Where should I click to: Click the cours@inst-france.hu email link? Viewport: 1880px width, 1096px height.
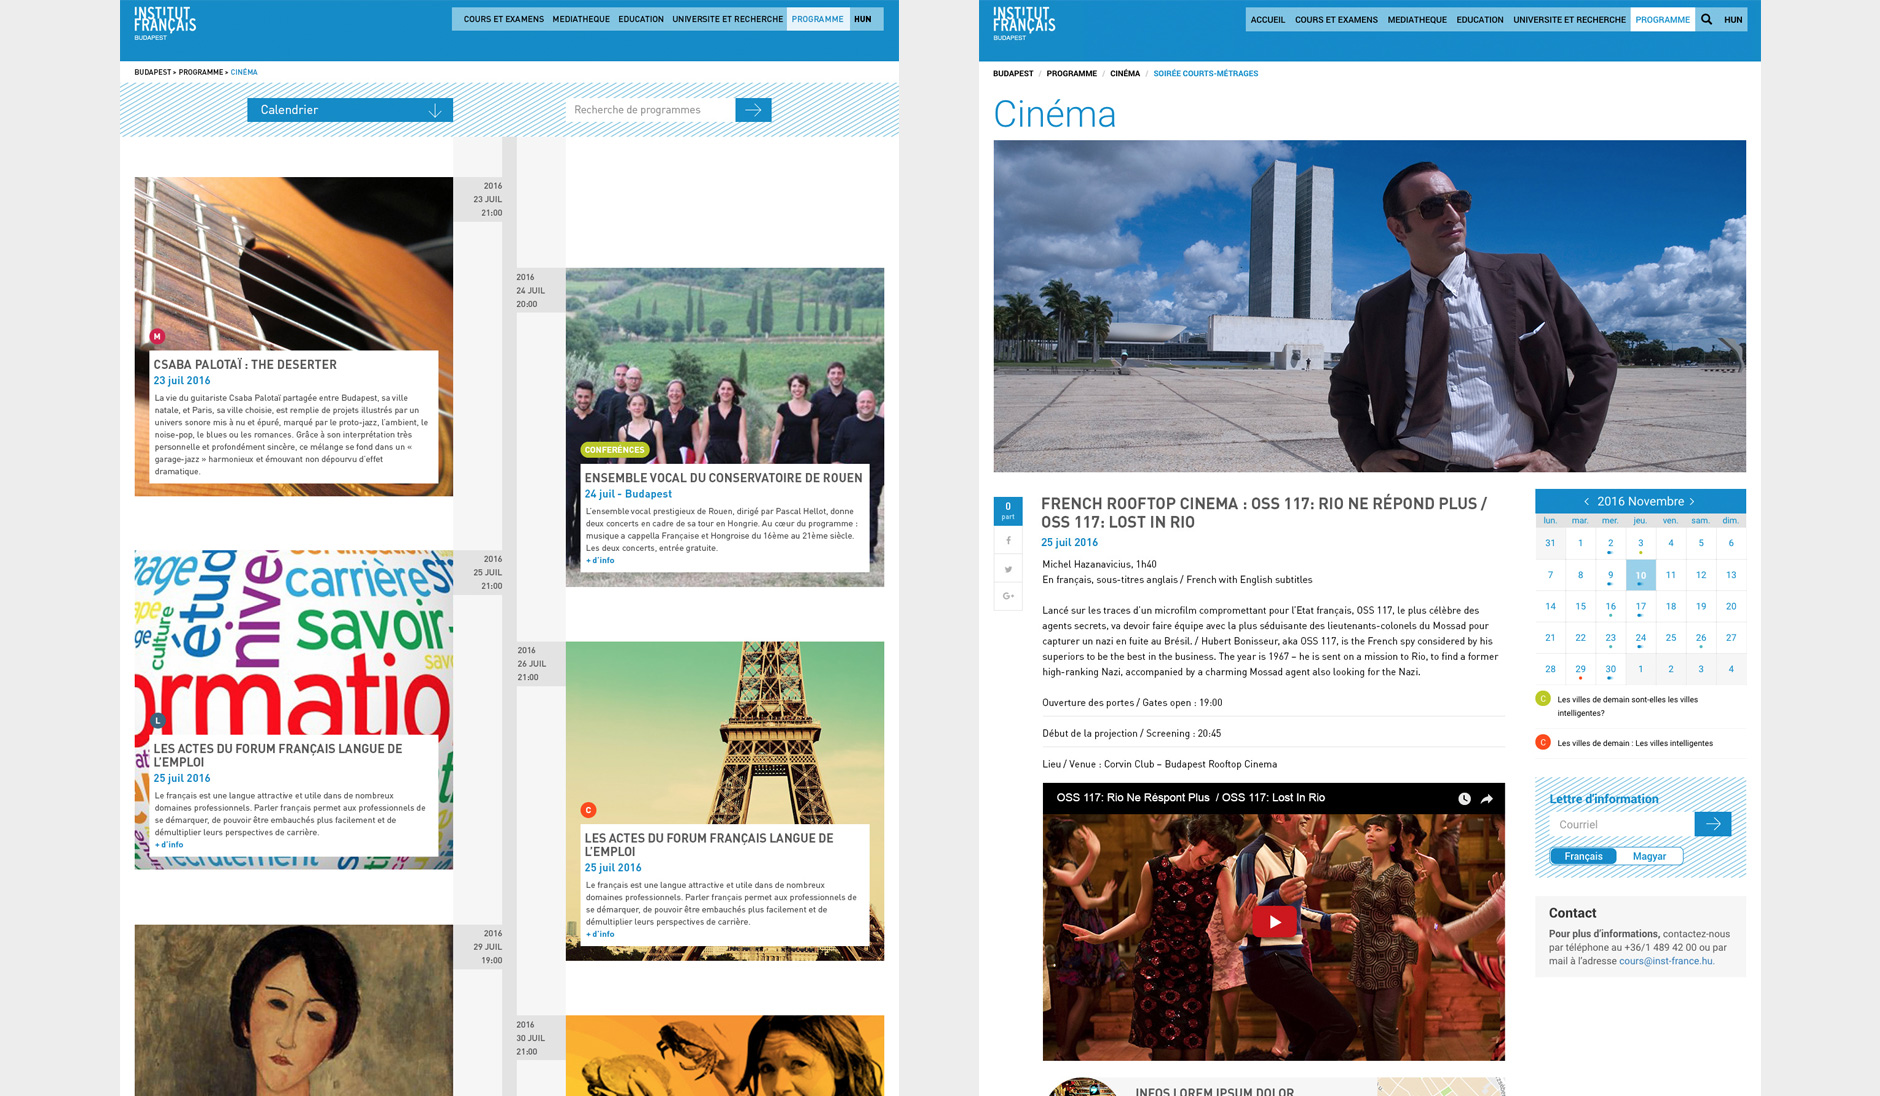[x=1666, y=961]
